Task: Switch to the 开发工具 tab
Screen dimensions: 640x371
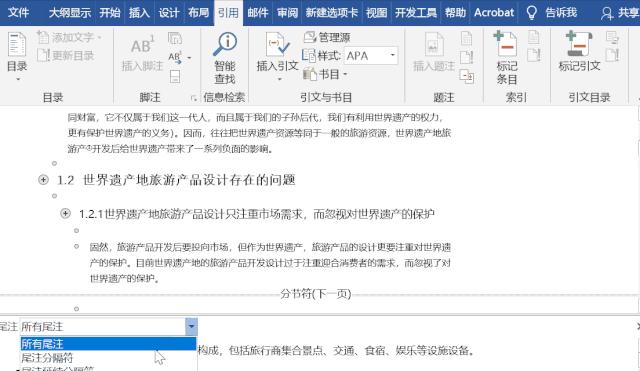Action: [416, 13]
